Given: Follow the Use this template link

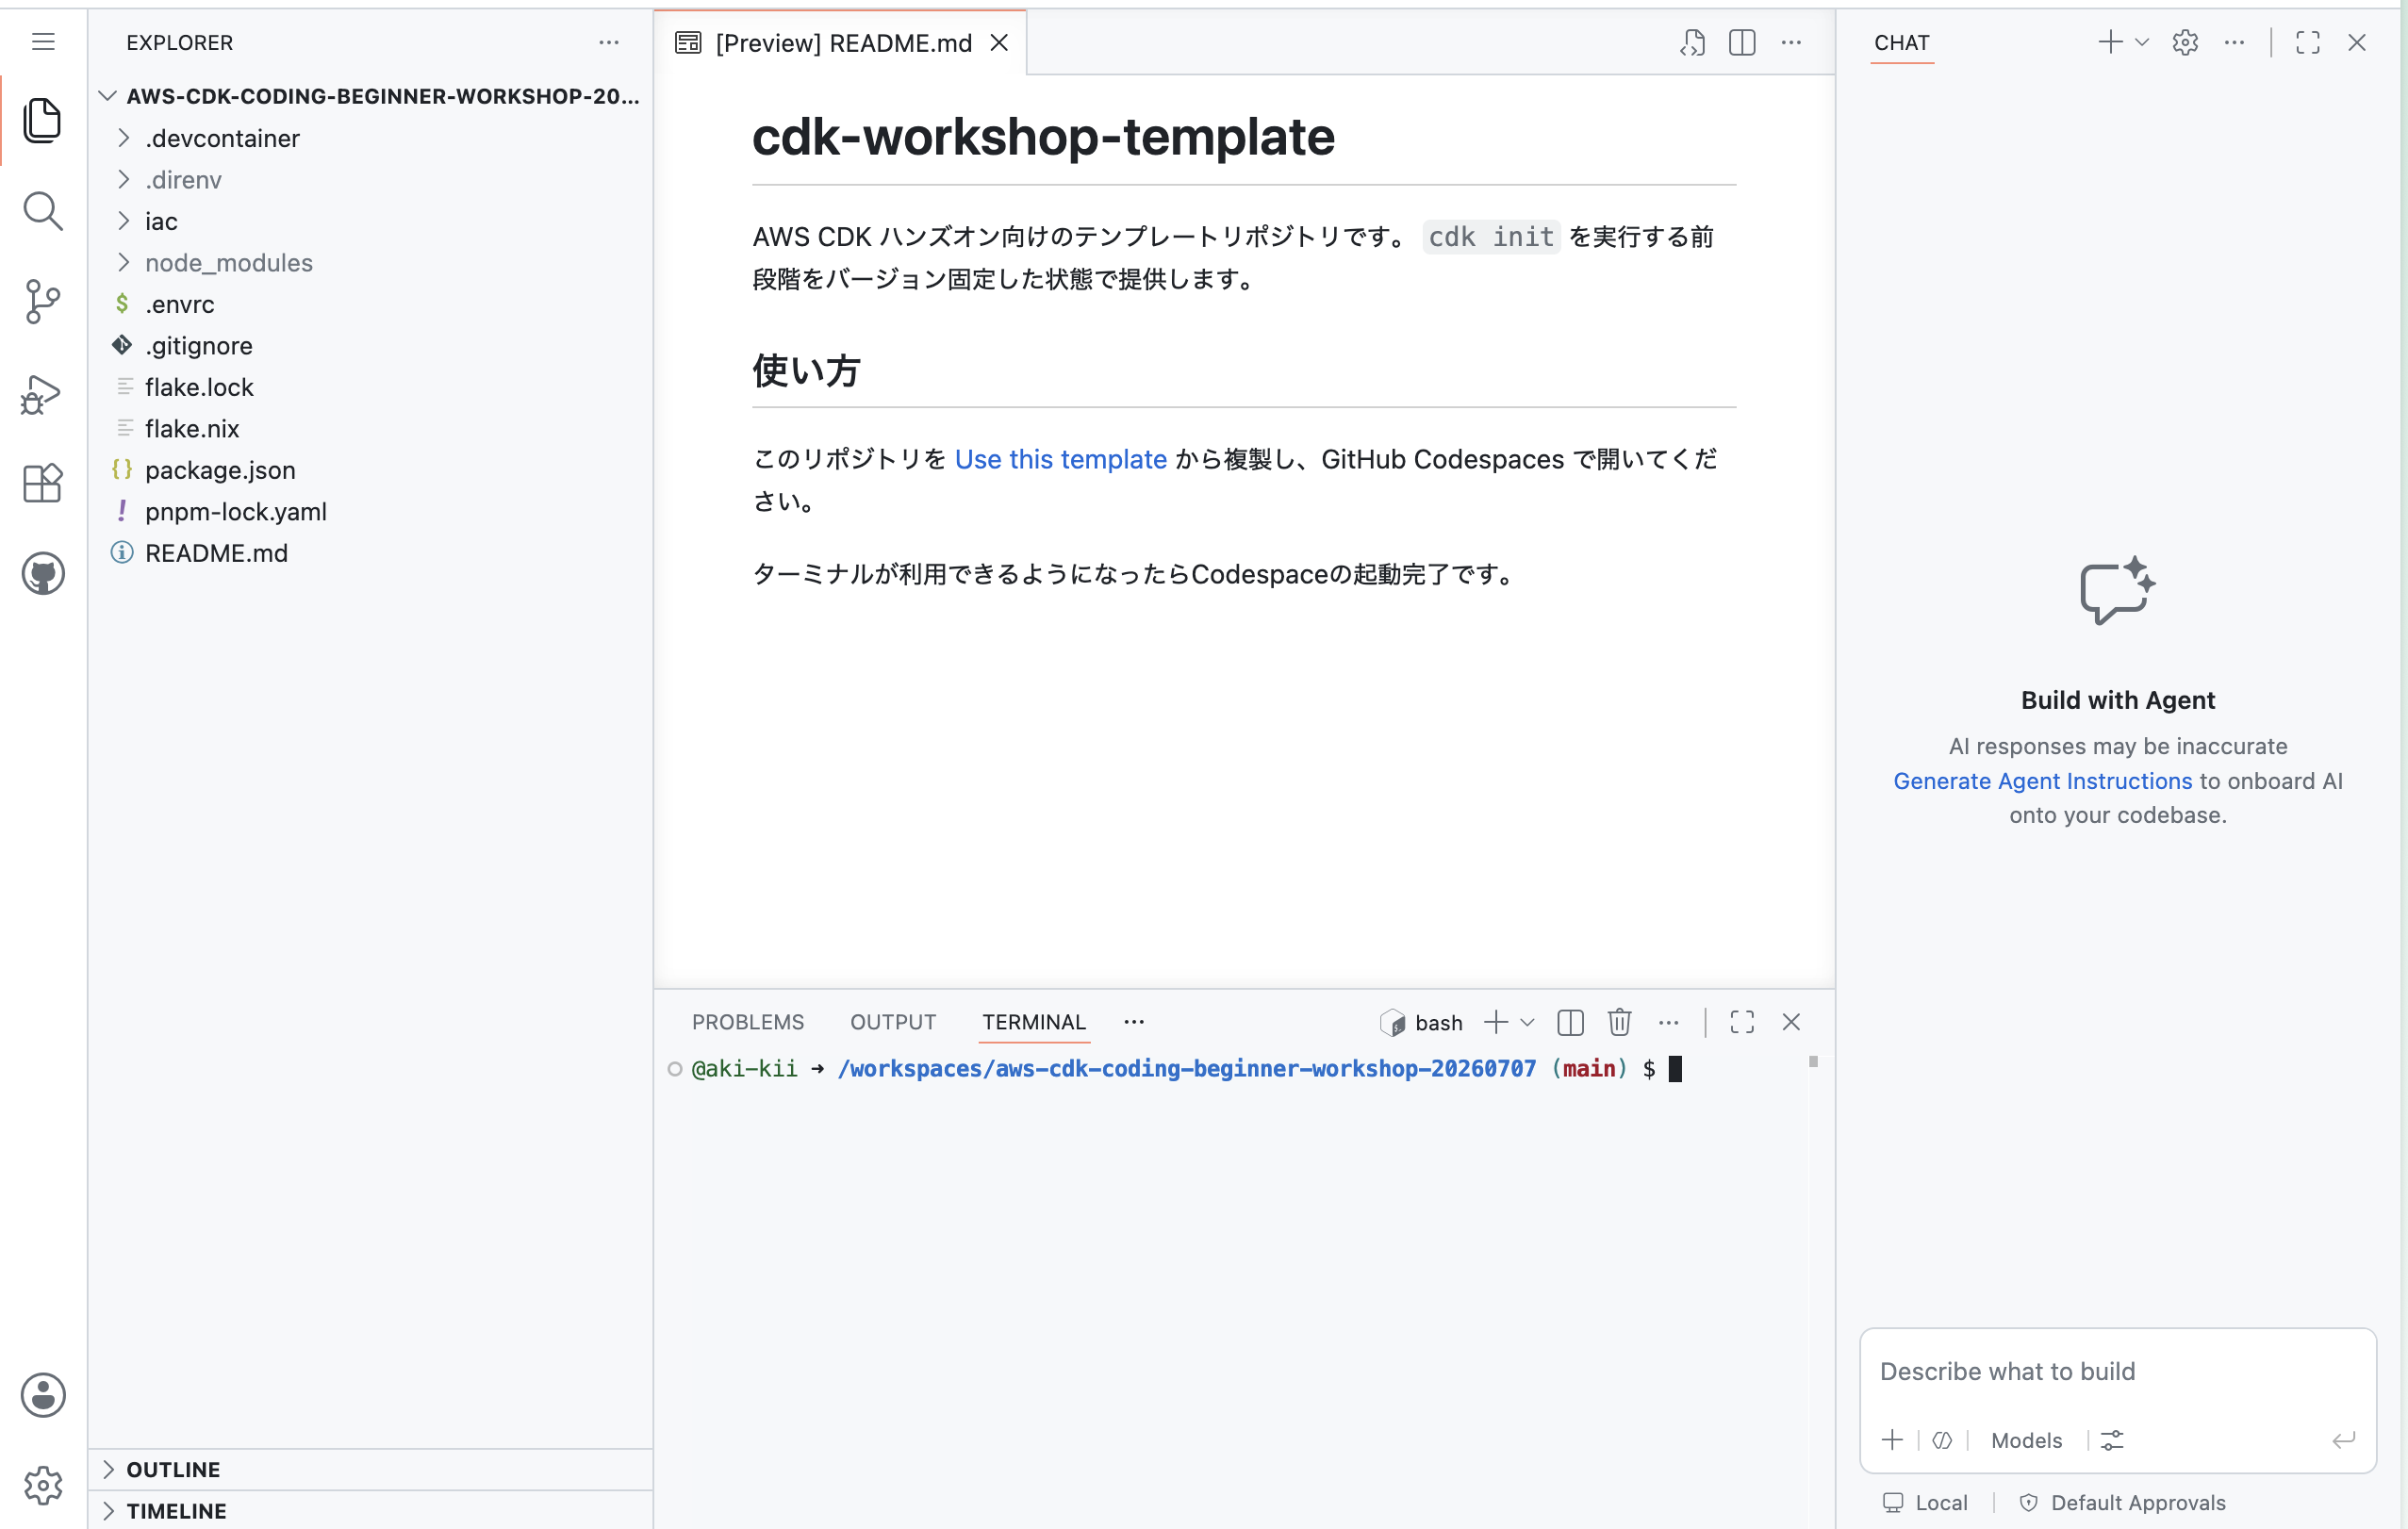Looking at the screenshot, I should 1060,459.
